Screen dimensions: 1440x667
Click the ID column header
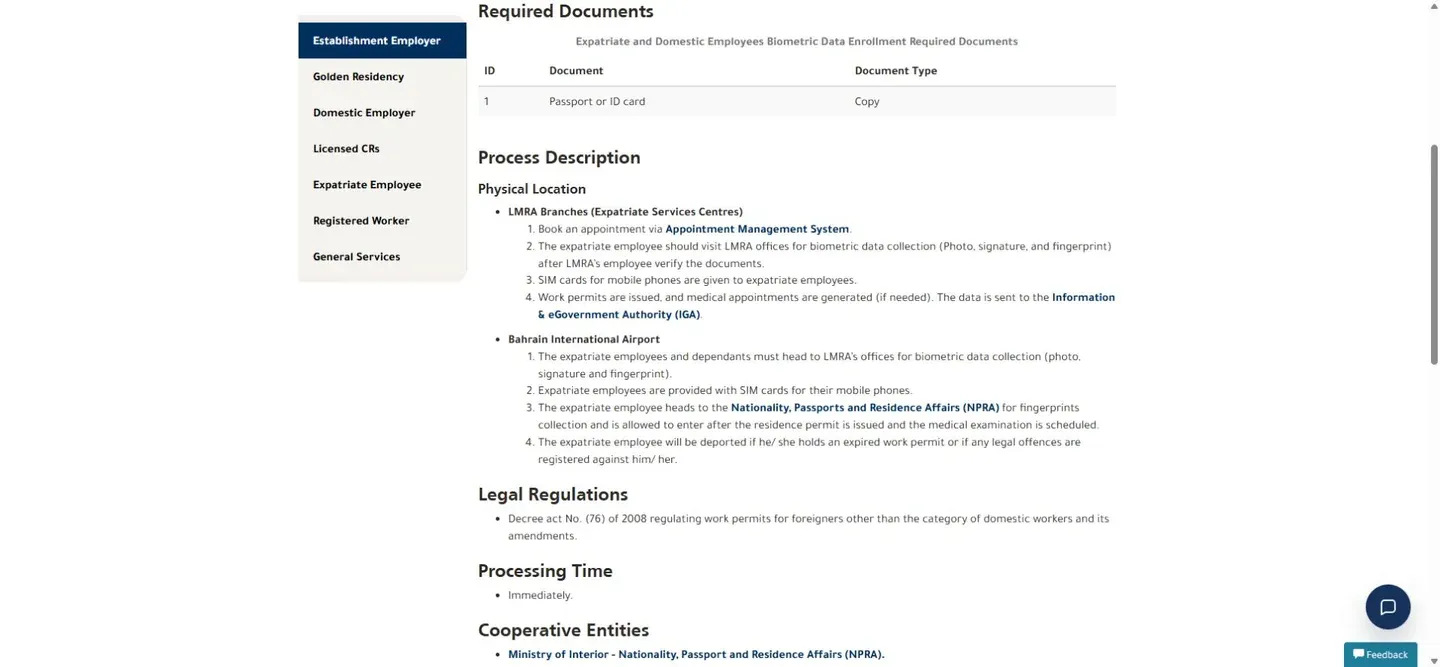click(x=490, y=71)
